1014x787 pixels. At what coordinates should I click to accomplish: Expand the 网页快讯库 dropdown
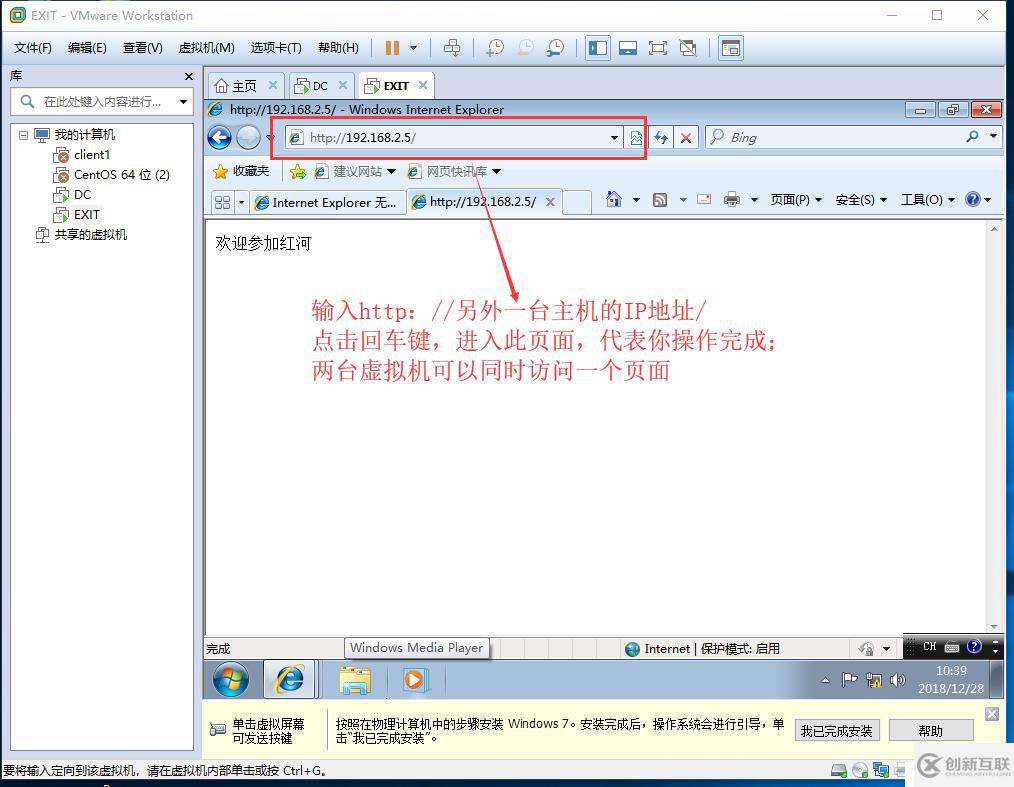496,171
